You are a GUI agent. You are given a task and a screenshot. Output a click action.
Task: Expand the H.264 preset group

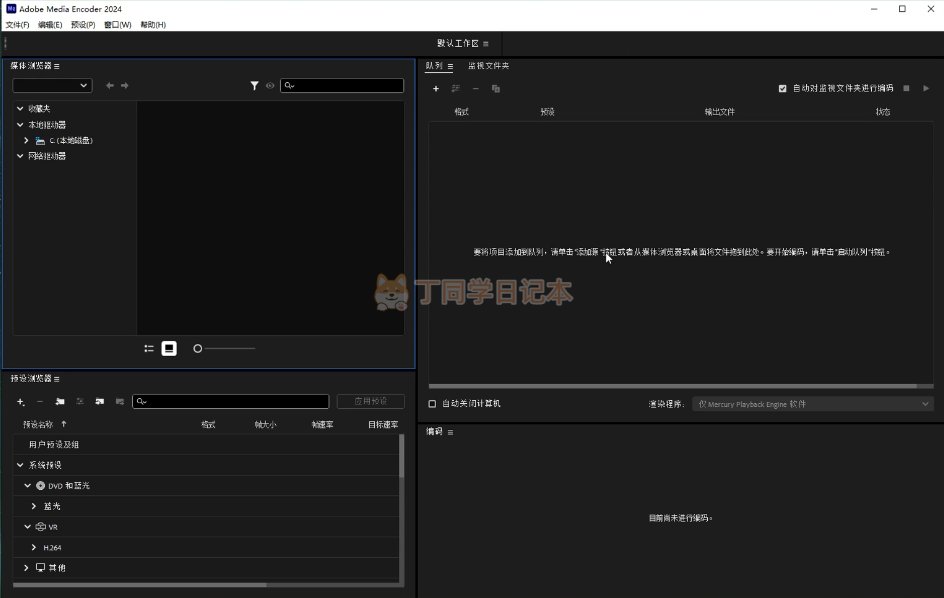[34, 548]
